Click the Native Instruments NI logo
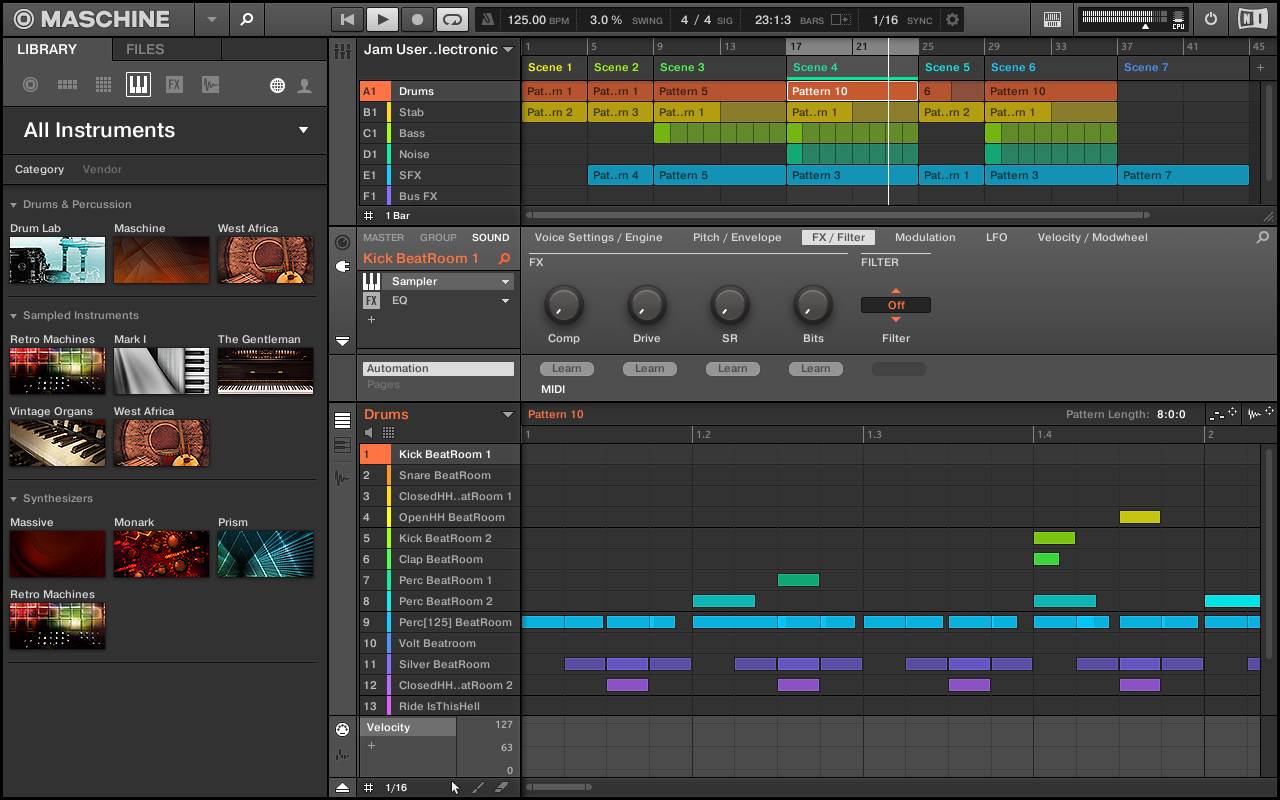 [1251, 18]
